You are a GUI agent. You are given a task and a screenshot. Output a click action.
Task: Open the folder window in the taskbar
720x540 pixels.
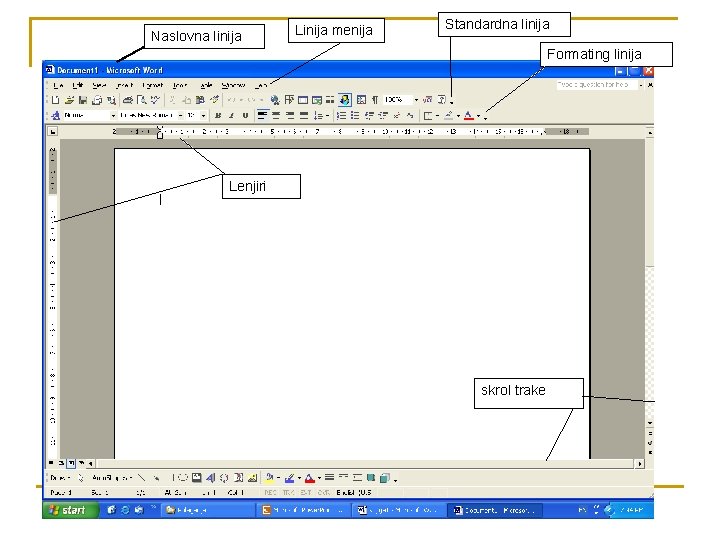pyautogui.click(x=208, y=510)
